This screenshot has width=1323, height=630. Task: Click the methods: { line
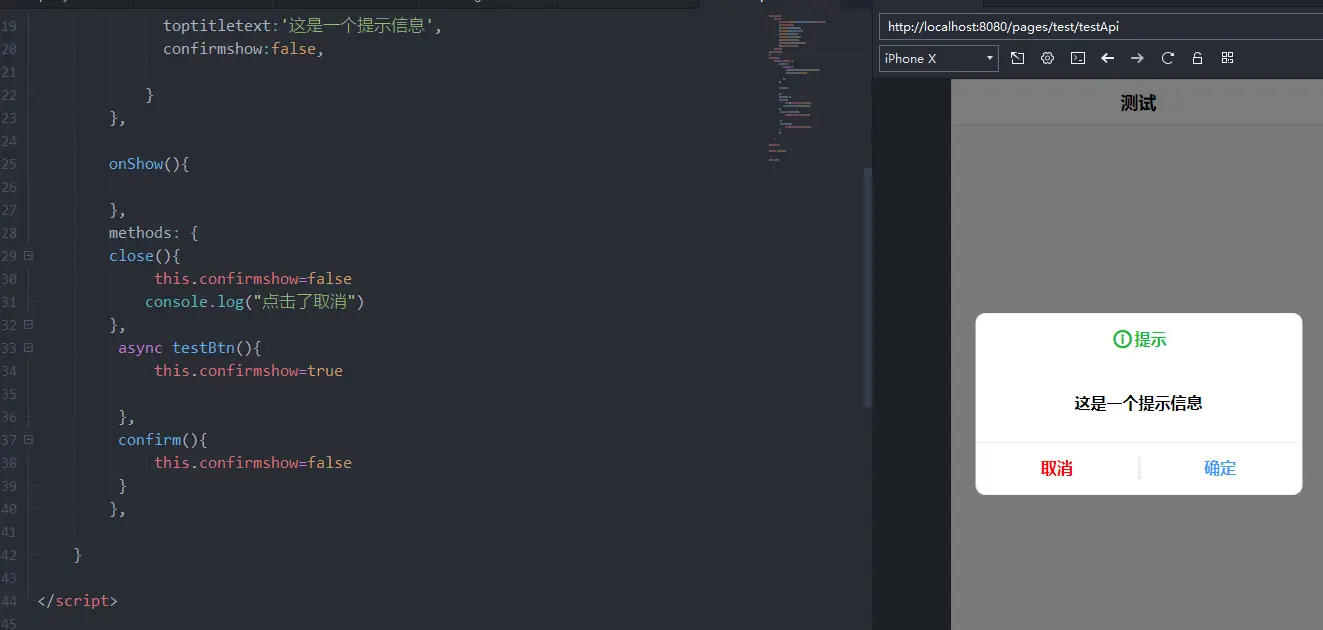[154, 233]
